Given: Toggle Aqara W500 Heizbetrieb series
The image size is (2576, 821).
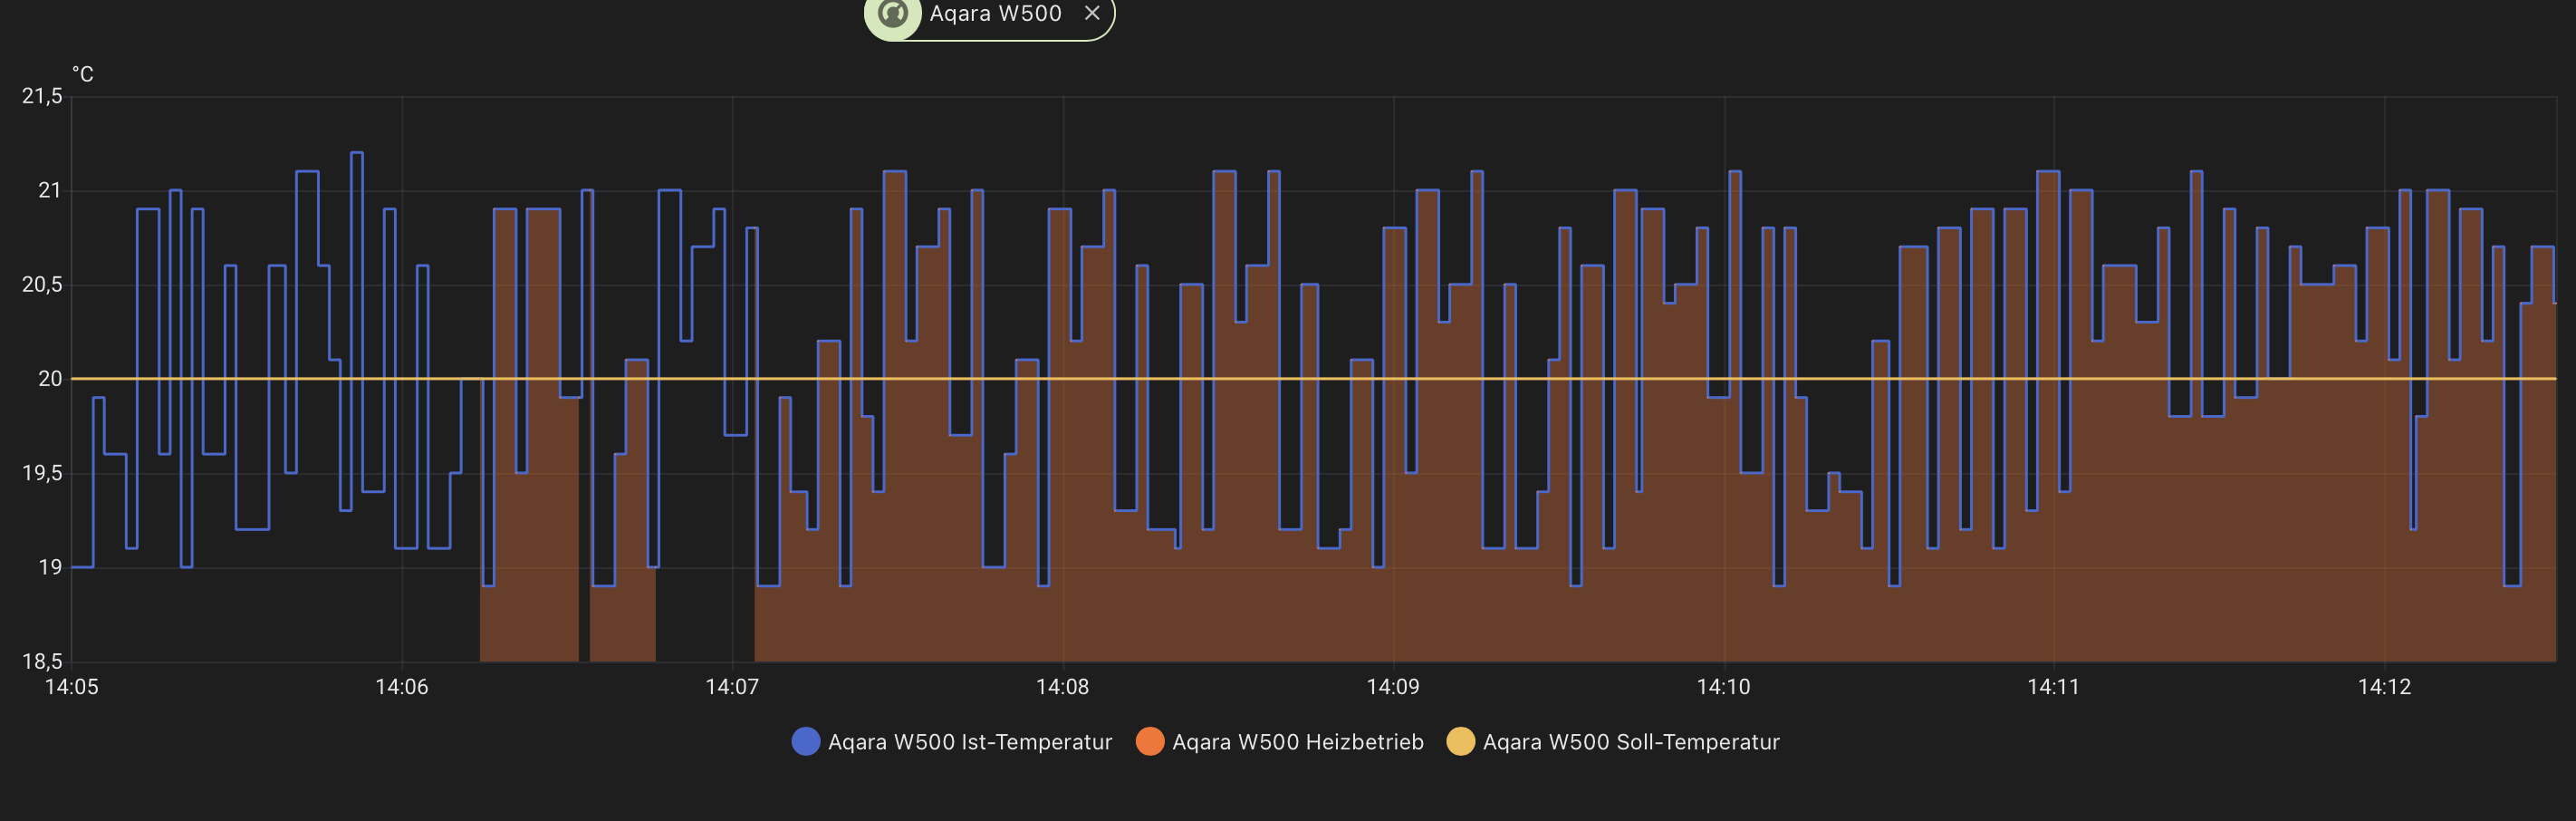Looking at the screenshot, I should pos(1279,742).
